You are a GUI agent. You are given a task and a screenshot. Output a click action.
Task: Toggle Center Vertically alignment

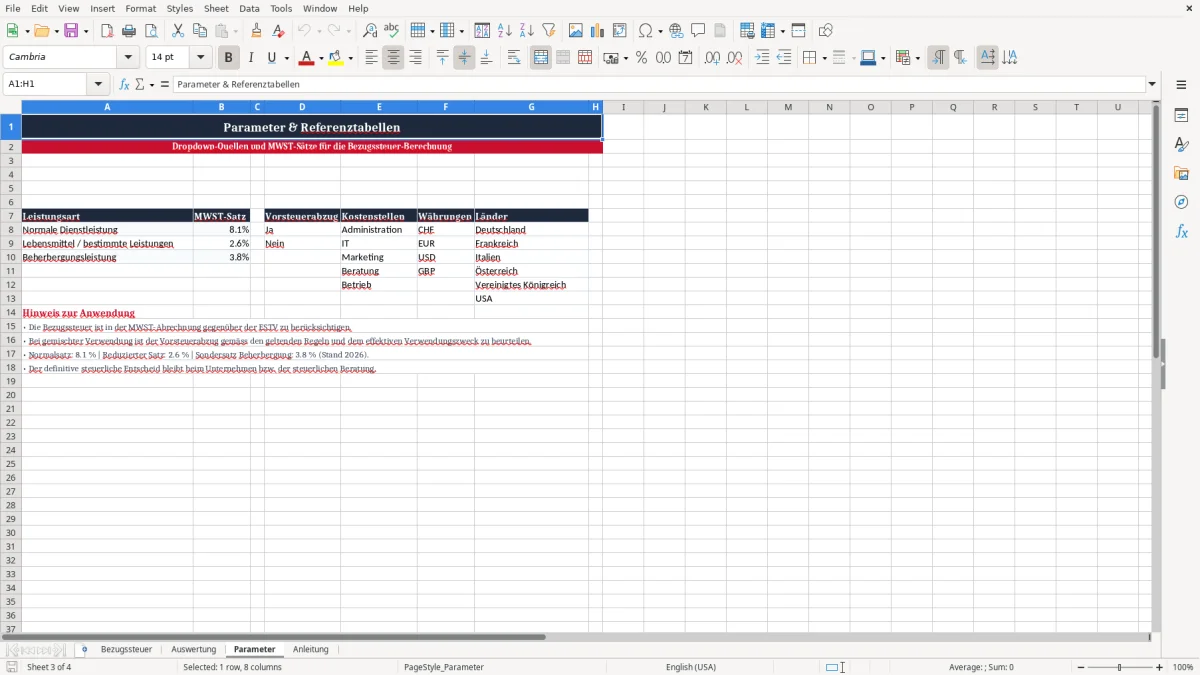click(464, 58)
